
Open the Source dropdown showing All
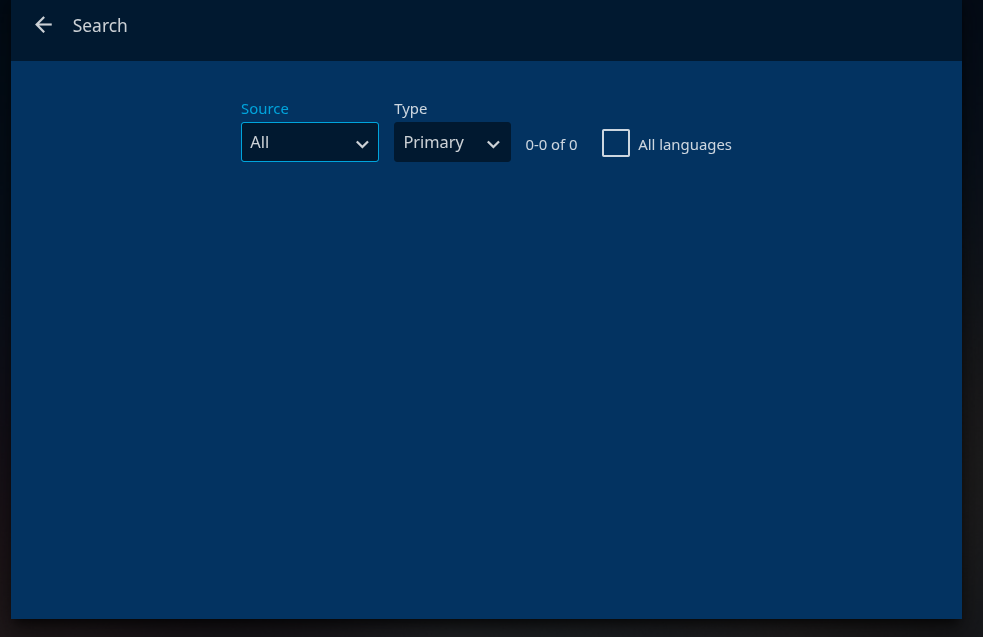pyautogui.click(x=309, y=142)
